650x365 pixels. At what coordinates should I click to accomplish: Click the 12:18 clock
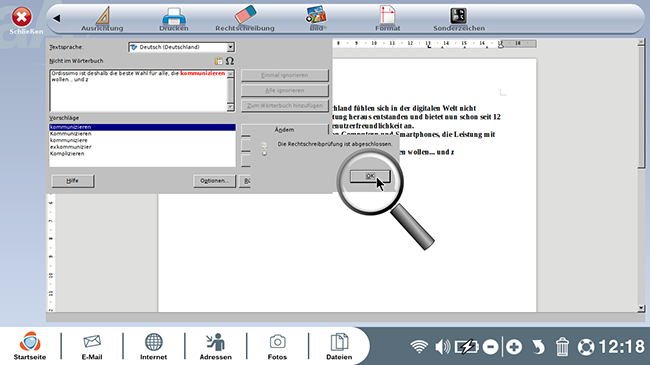(622, 346)
